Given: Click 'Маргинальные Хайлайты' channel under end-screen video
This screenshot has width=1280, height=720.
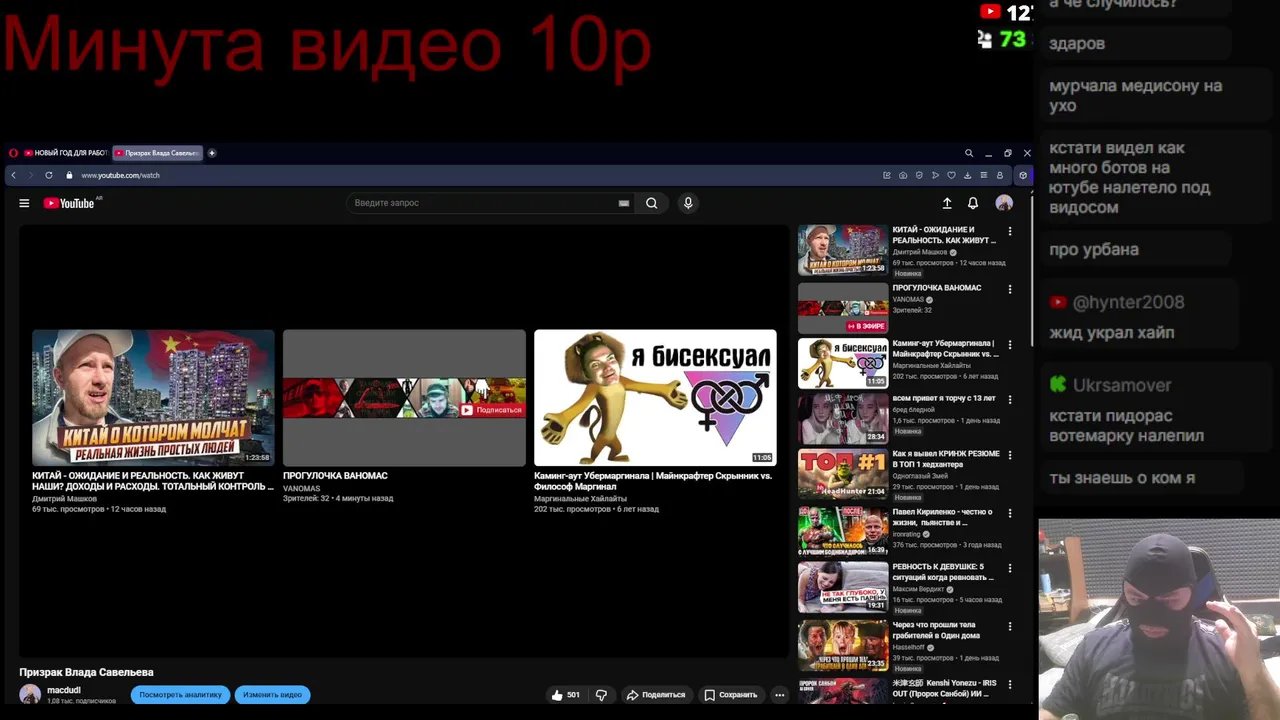Looking at the screenshot, I should (x=580, y=498).
